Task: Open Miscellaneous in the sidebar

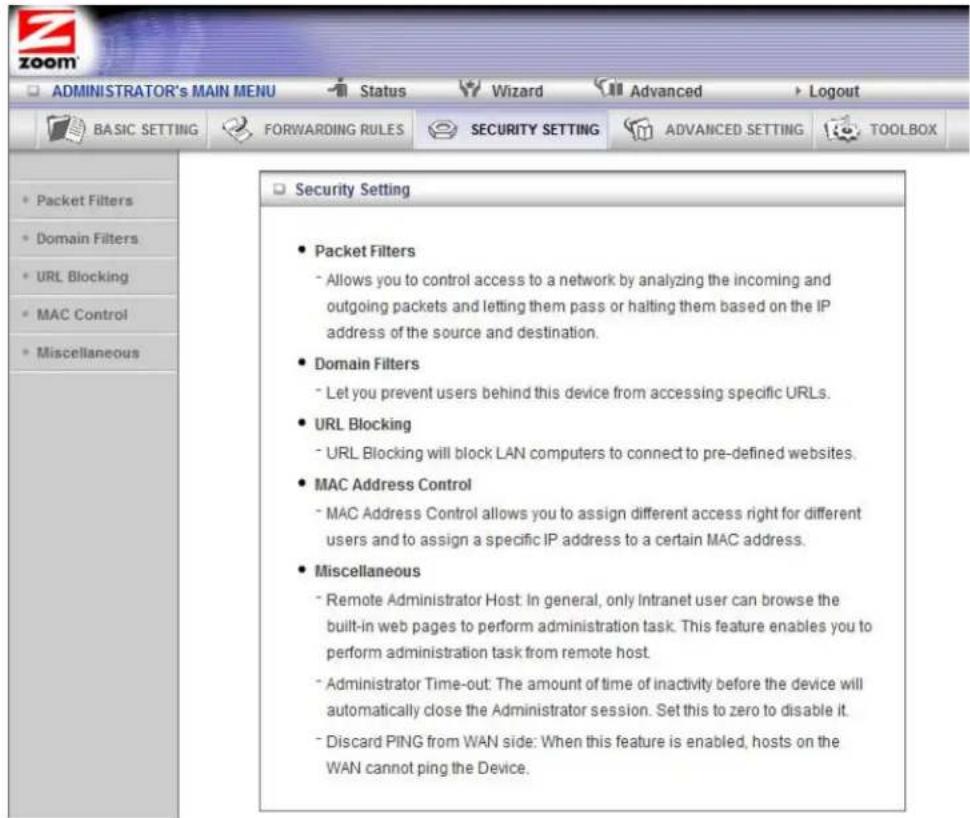Action: (x=88, y=353)
